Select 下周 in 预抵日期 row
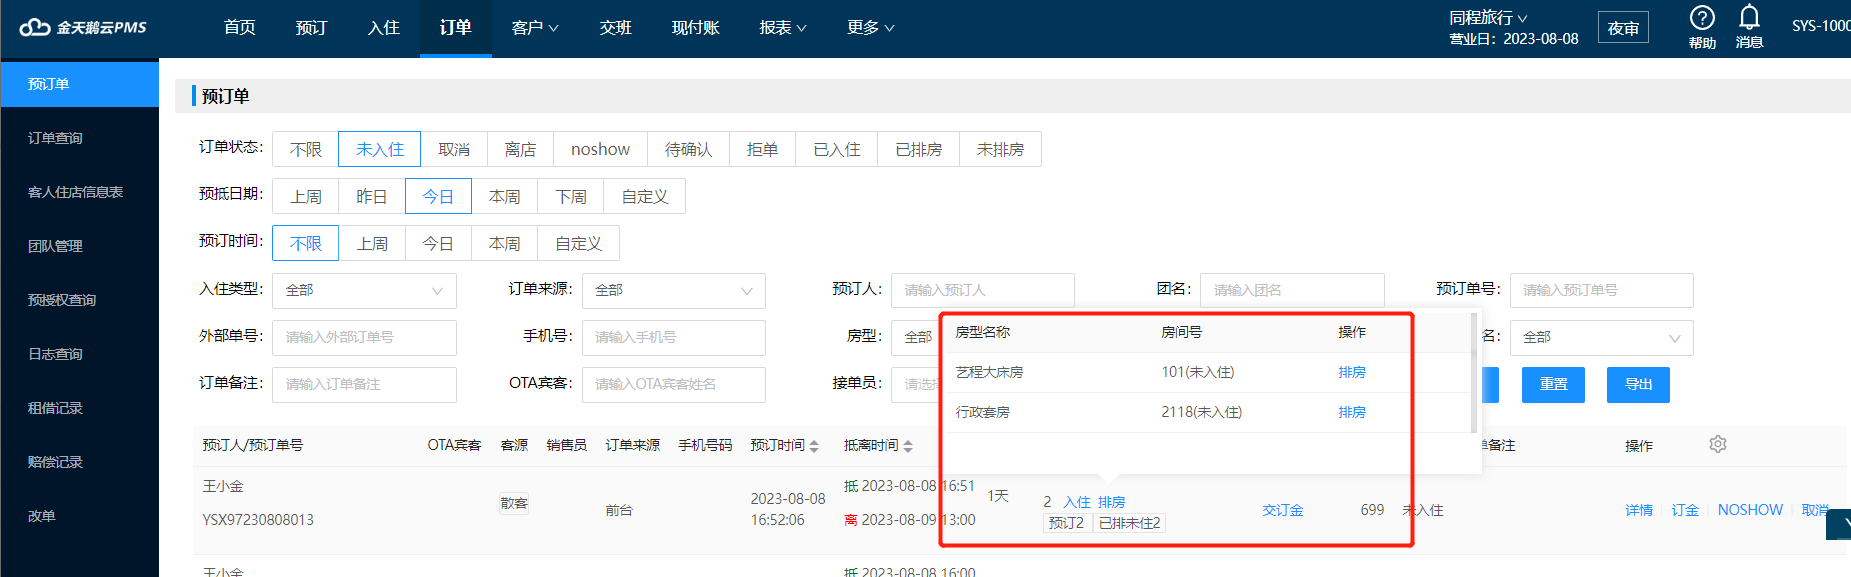The height and width of the screenshot is (577, 1851). tap(571, 196)
